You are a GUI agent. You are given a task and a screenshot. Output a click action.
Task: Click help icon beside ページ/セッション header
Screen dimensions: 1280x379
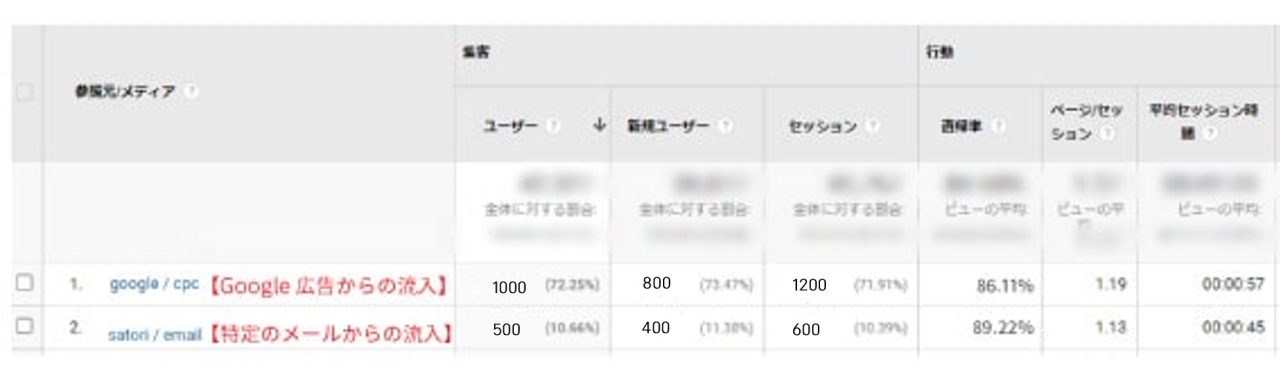[x=1106, y=134]
